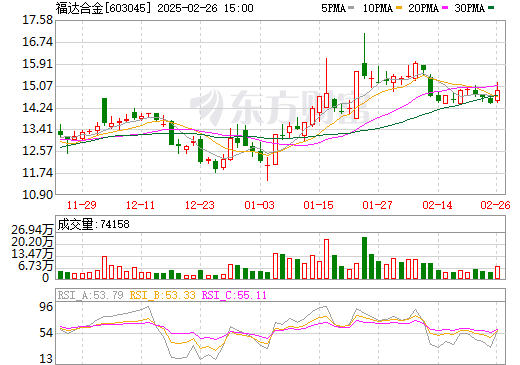Click the 30PMA green legend swatch
The image size is (520, 365).
click(x=491, y=8)
